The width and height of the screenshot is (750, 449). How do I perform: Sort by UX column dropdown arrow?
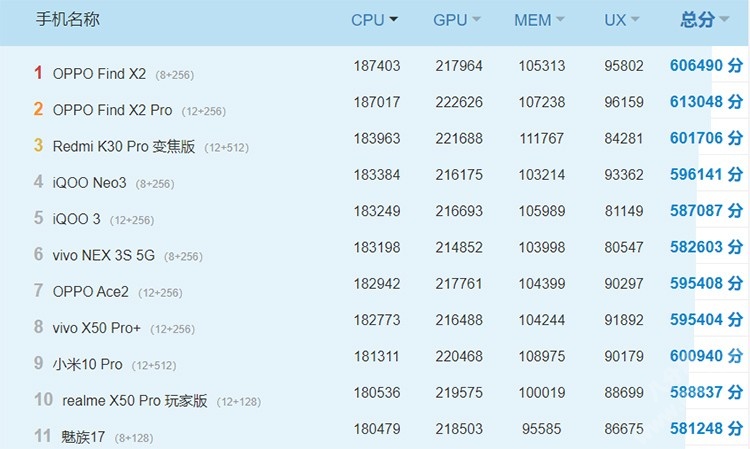pos(635,20)
